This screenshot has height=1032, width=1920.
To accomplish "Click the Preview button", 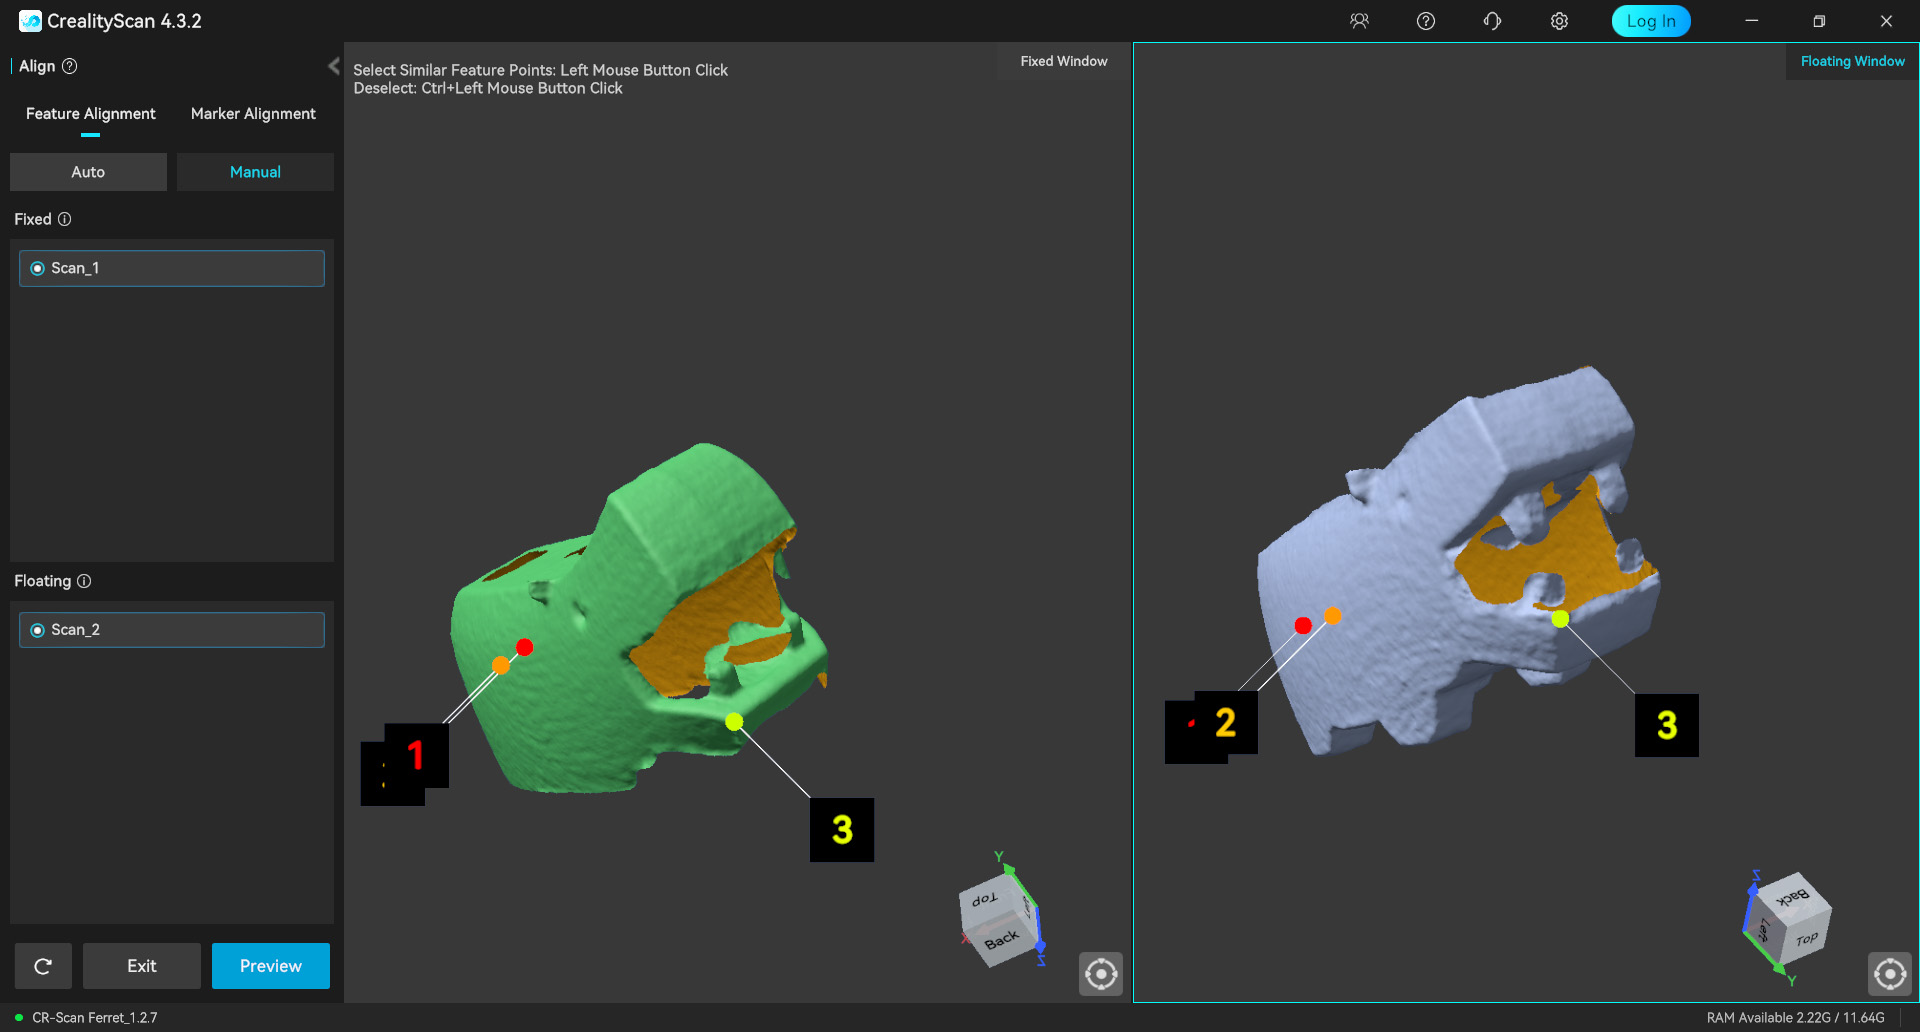I will [x=270, y=966].
